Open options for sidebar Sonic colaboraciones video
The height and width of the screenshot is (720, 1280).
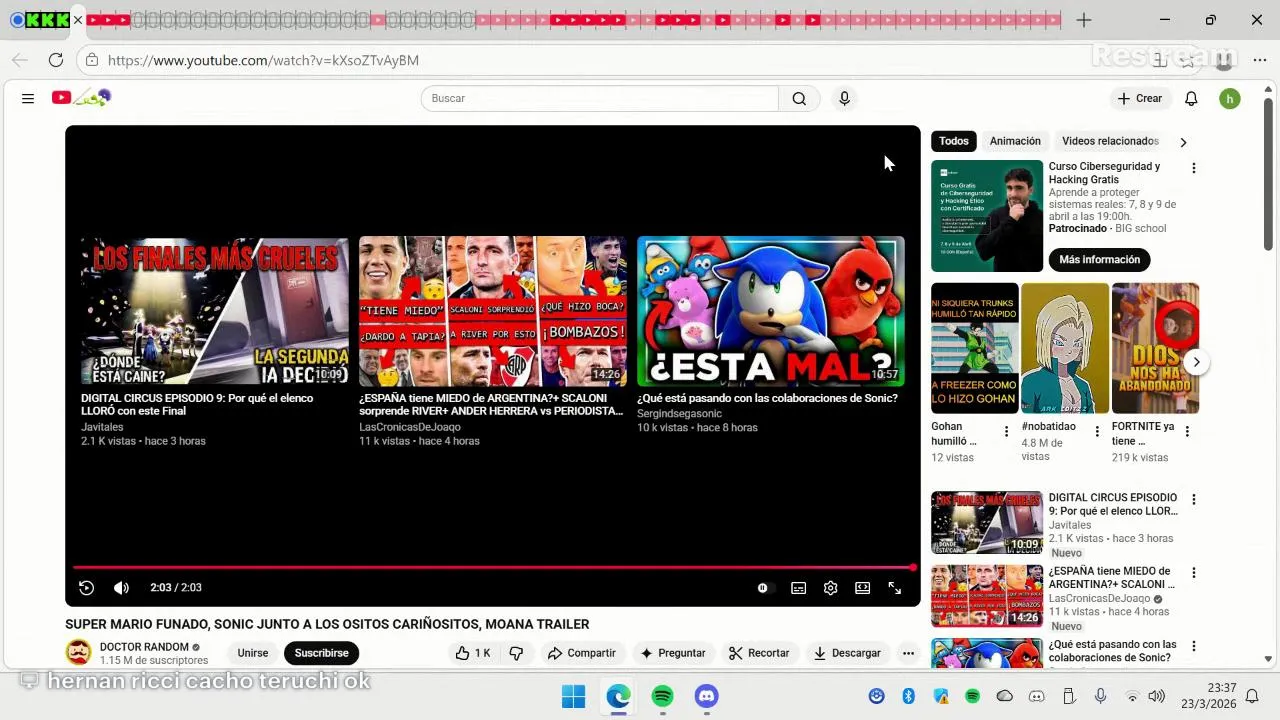point(1193,647)
